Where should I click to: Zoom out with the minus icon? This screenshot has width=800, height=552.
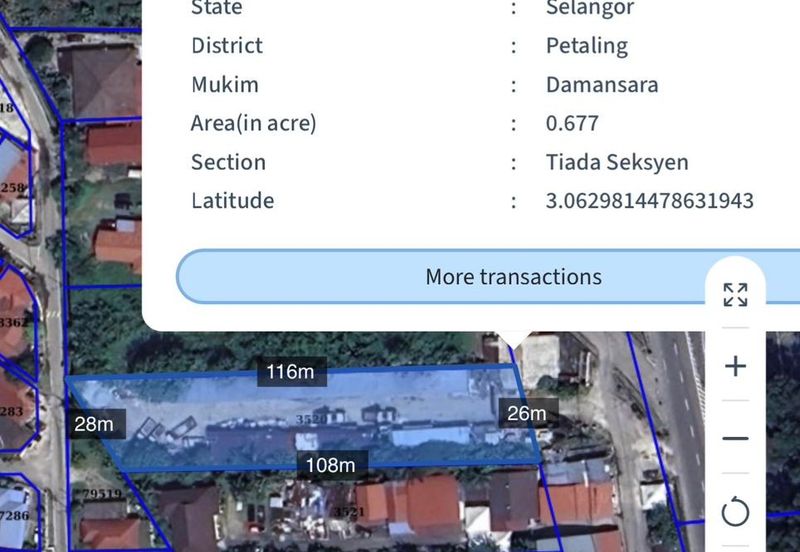click(735, 438)
